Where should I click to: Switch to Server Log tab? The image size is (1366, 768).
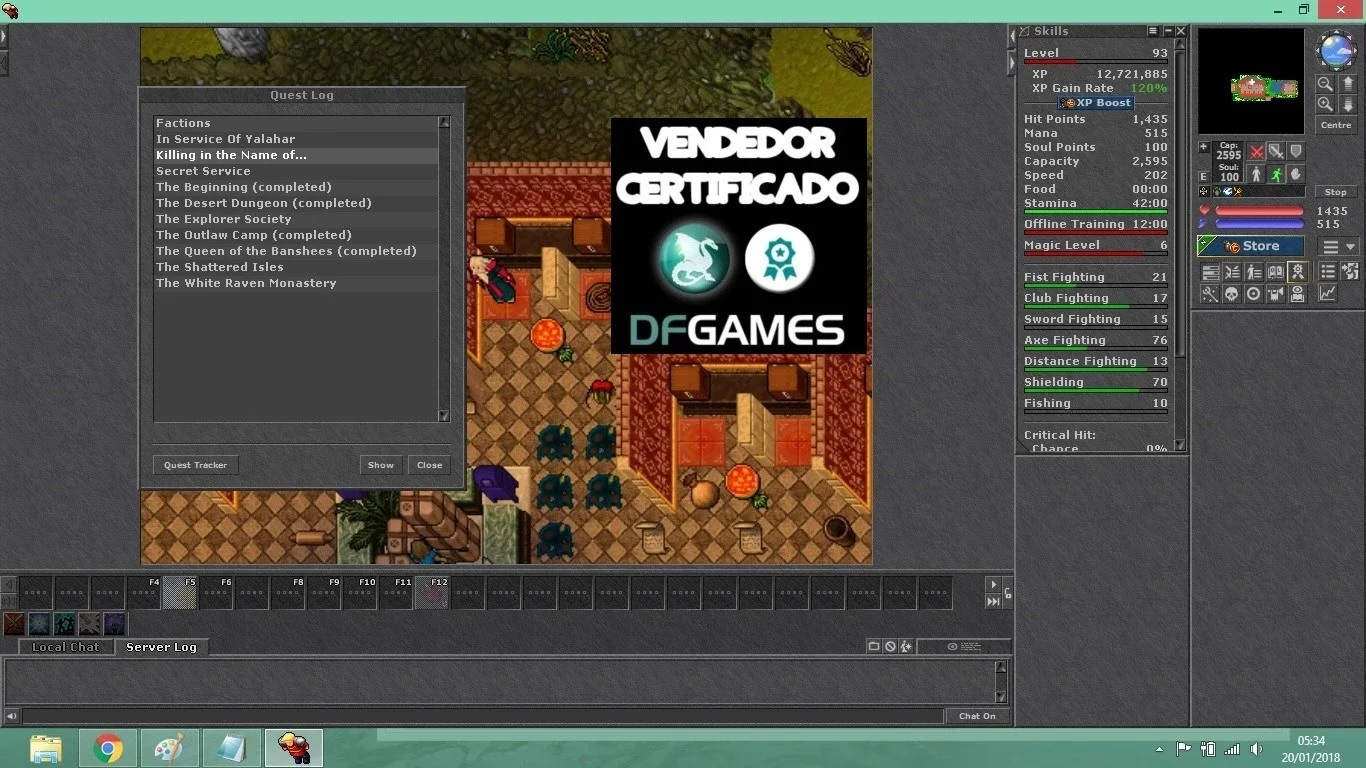pos(161,647)
